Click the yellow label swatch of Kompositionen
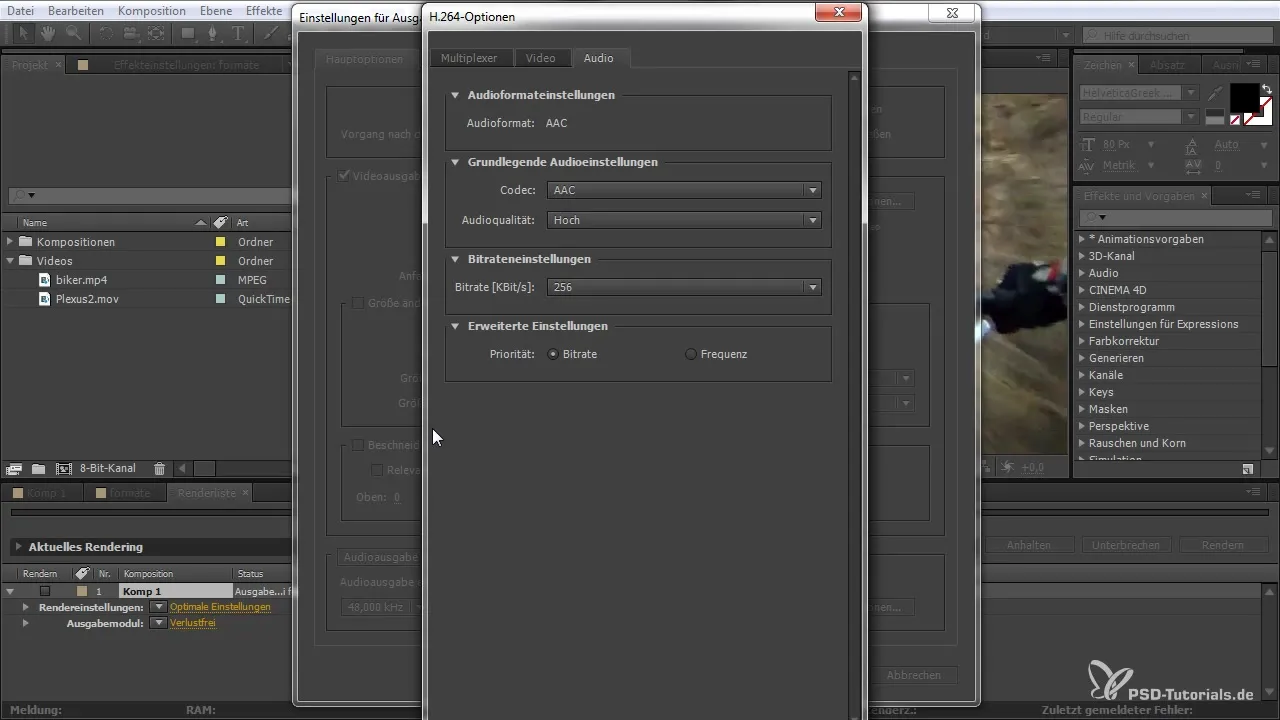Image resolution: width=1280 pixels, height=720 pixels. (220, 242)
